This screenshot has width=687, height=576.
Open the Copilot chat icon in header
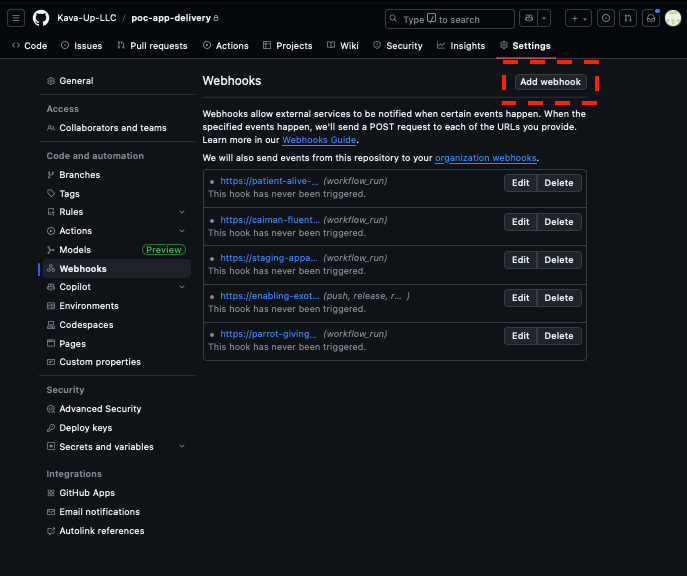[x=529, y=18]
